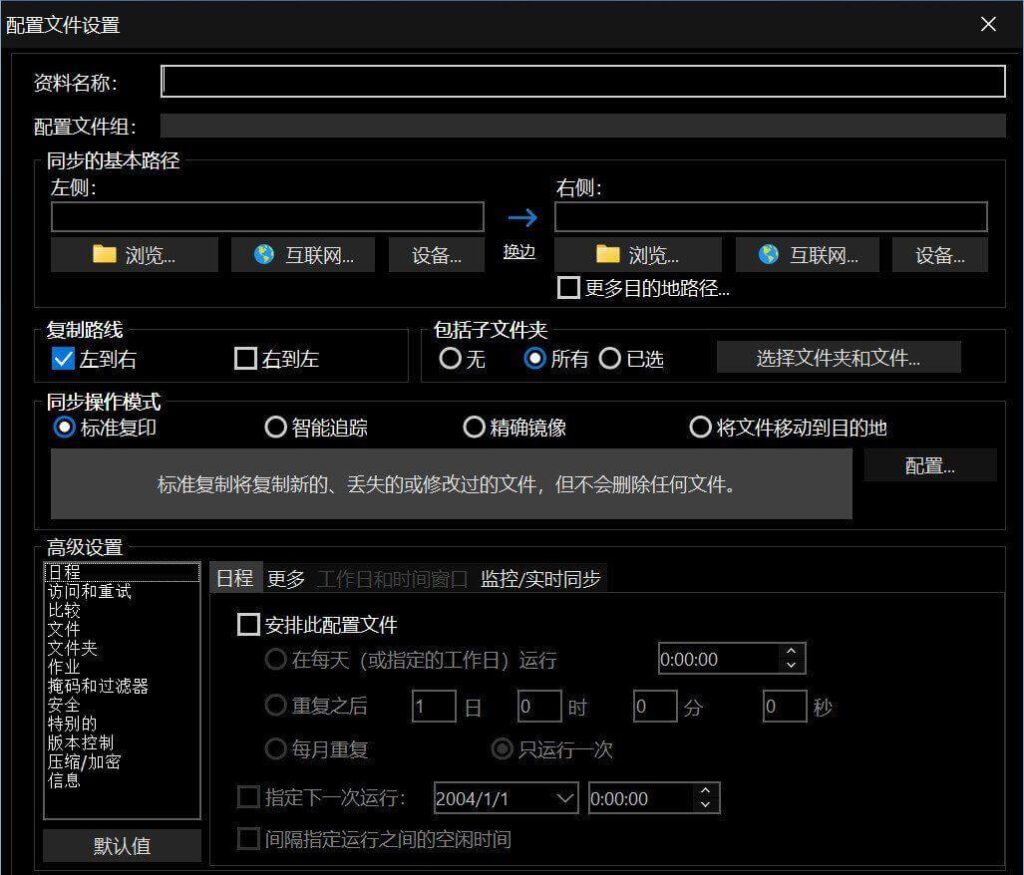Check specify next run checkbox
Screen dimensions: 1024x875
pyautogui.click(x=248, y=797)
